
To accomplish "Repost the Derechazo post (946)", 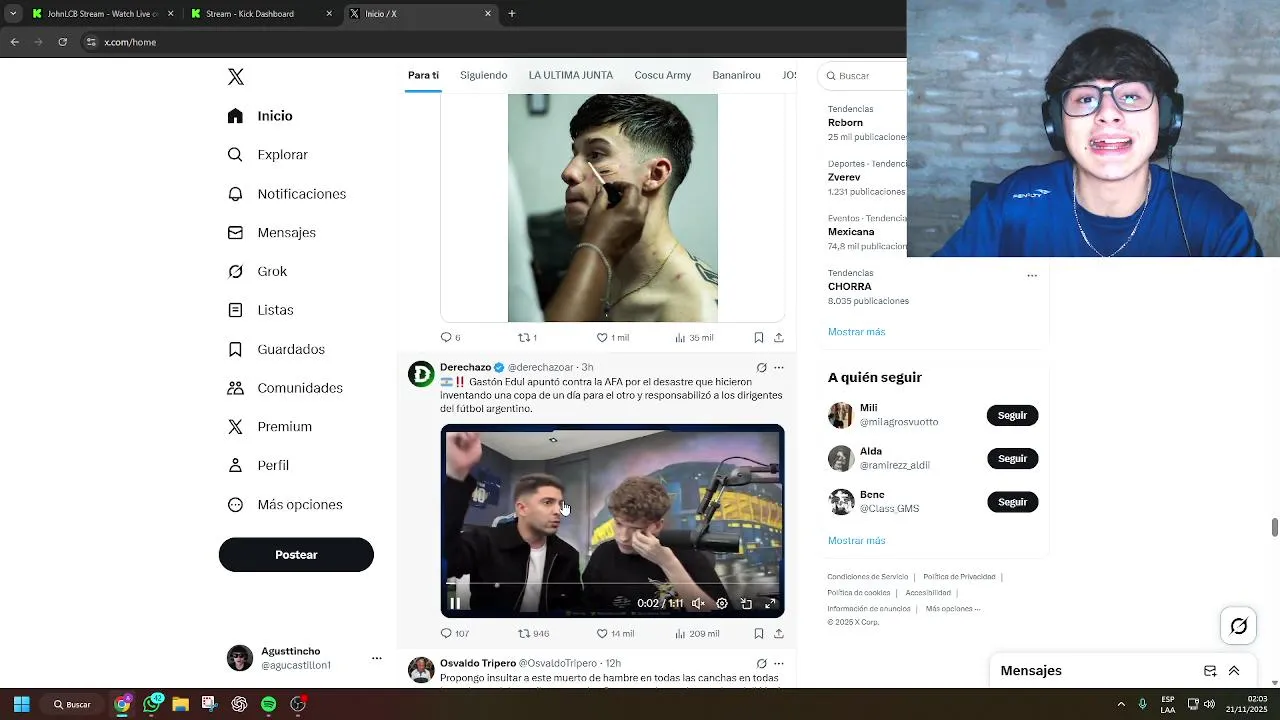I will [x=533, y=634].
